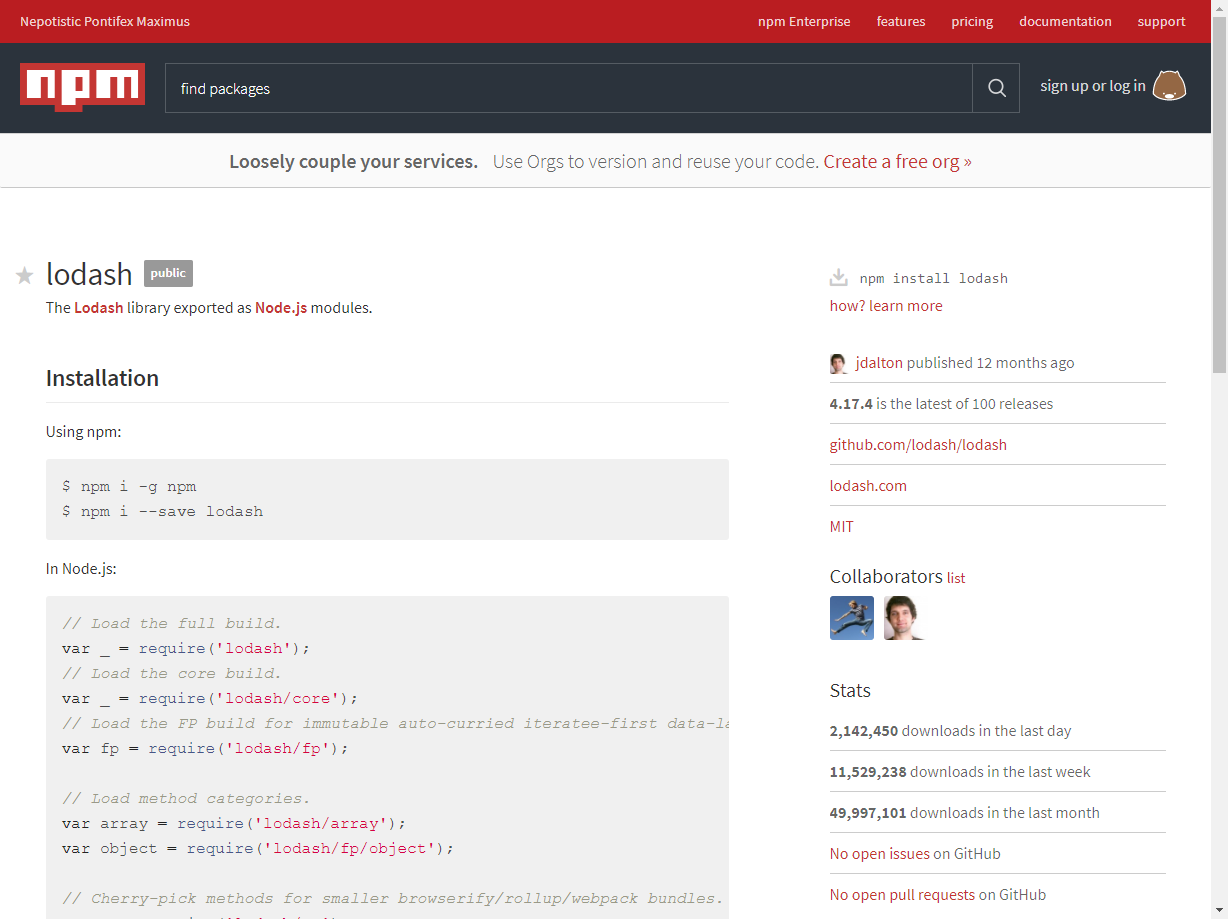Open the second collaborator face avatar
The image size is (1228, 919).
point(905,618)
